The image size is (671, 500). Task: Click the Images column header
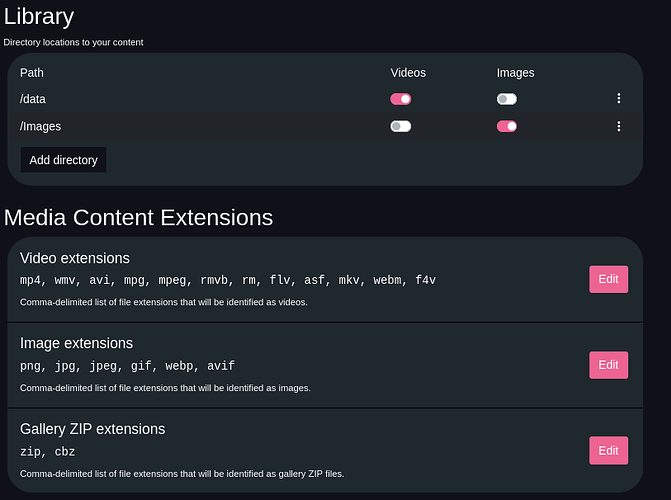click(515, 73)
